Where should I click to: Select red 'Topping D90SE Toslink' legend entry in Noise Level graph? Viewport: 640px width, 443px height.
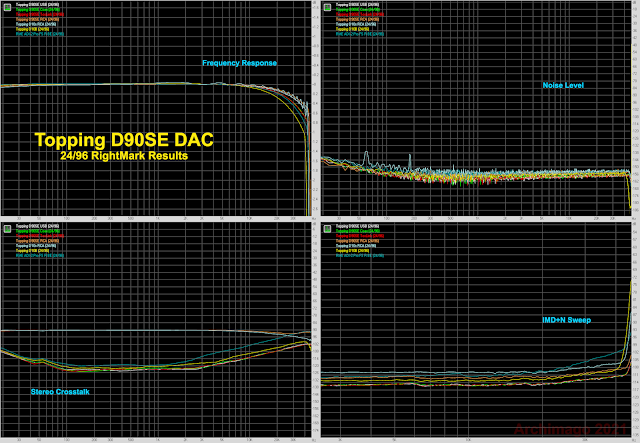coord(360,14)
